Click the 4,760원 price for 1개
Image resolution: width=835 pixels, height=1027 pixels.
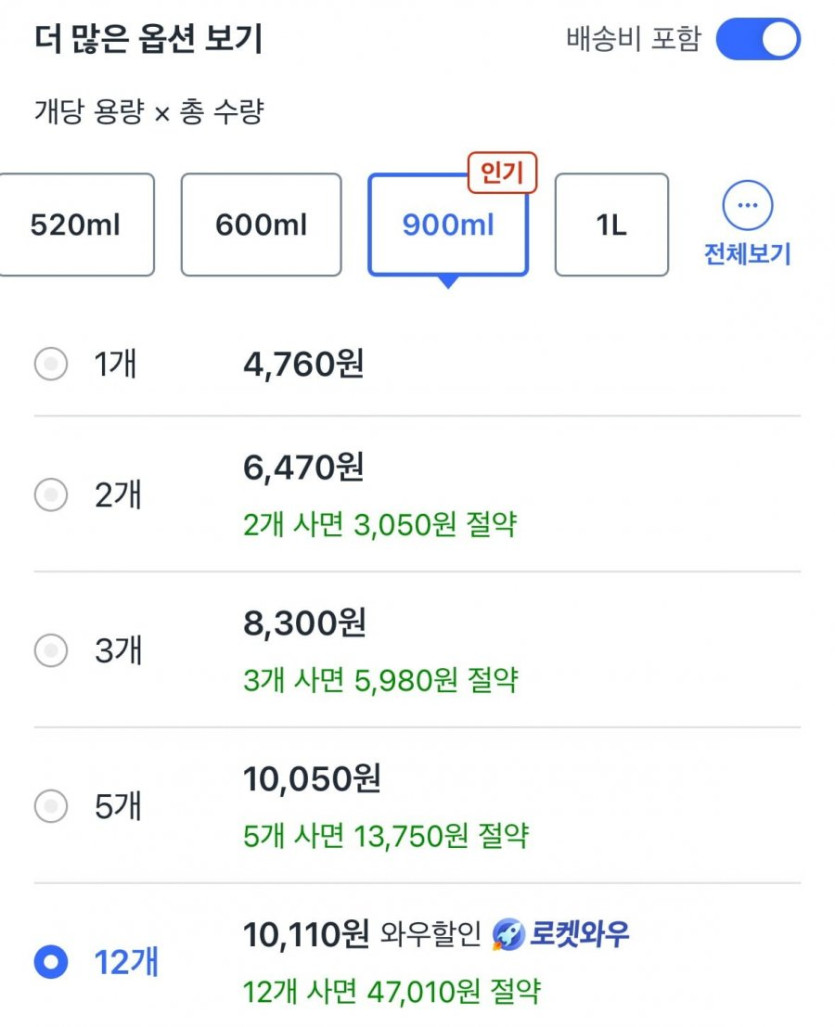(x=303, y=364)
